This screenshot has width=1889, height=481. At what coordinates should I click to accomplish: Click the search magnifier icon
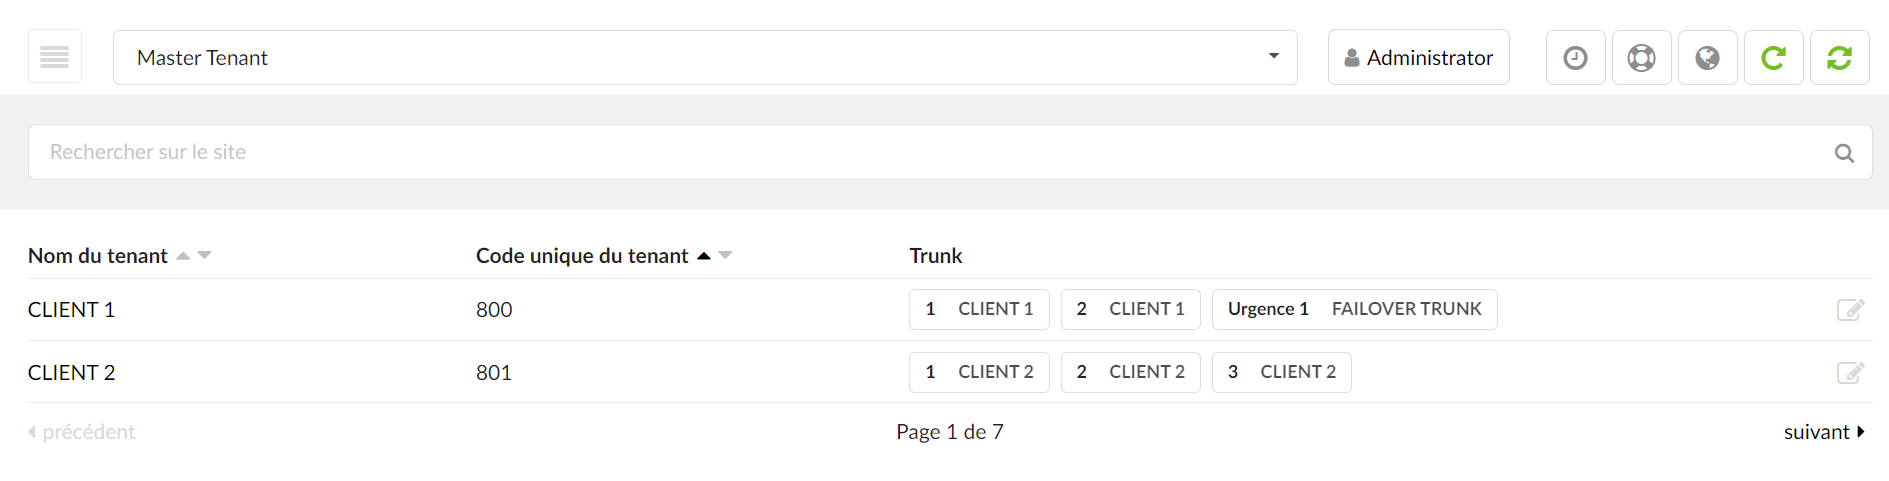tap(1844, 153)
